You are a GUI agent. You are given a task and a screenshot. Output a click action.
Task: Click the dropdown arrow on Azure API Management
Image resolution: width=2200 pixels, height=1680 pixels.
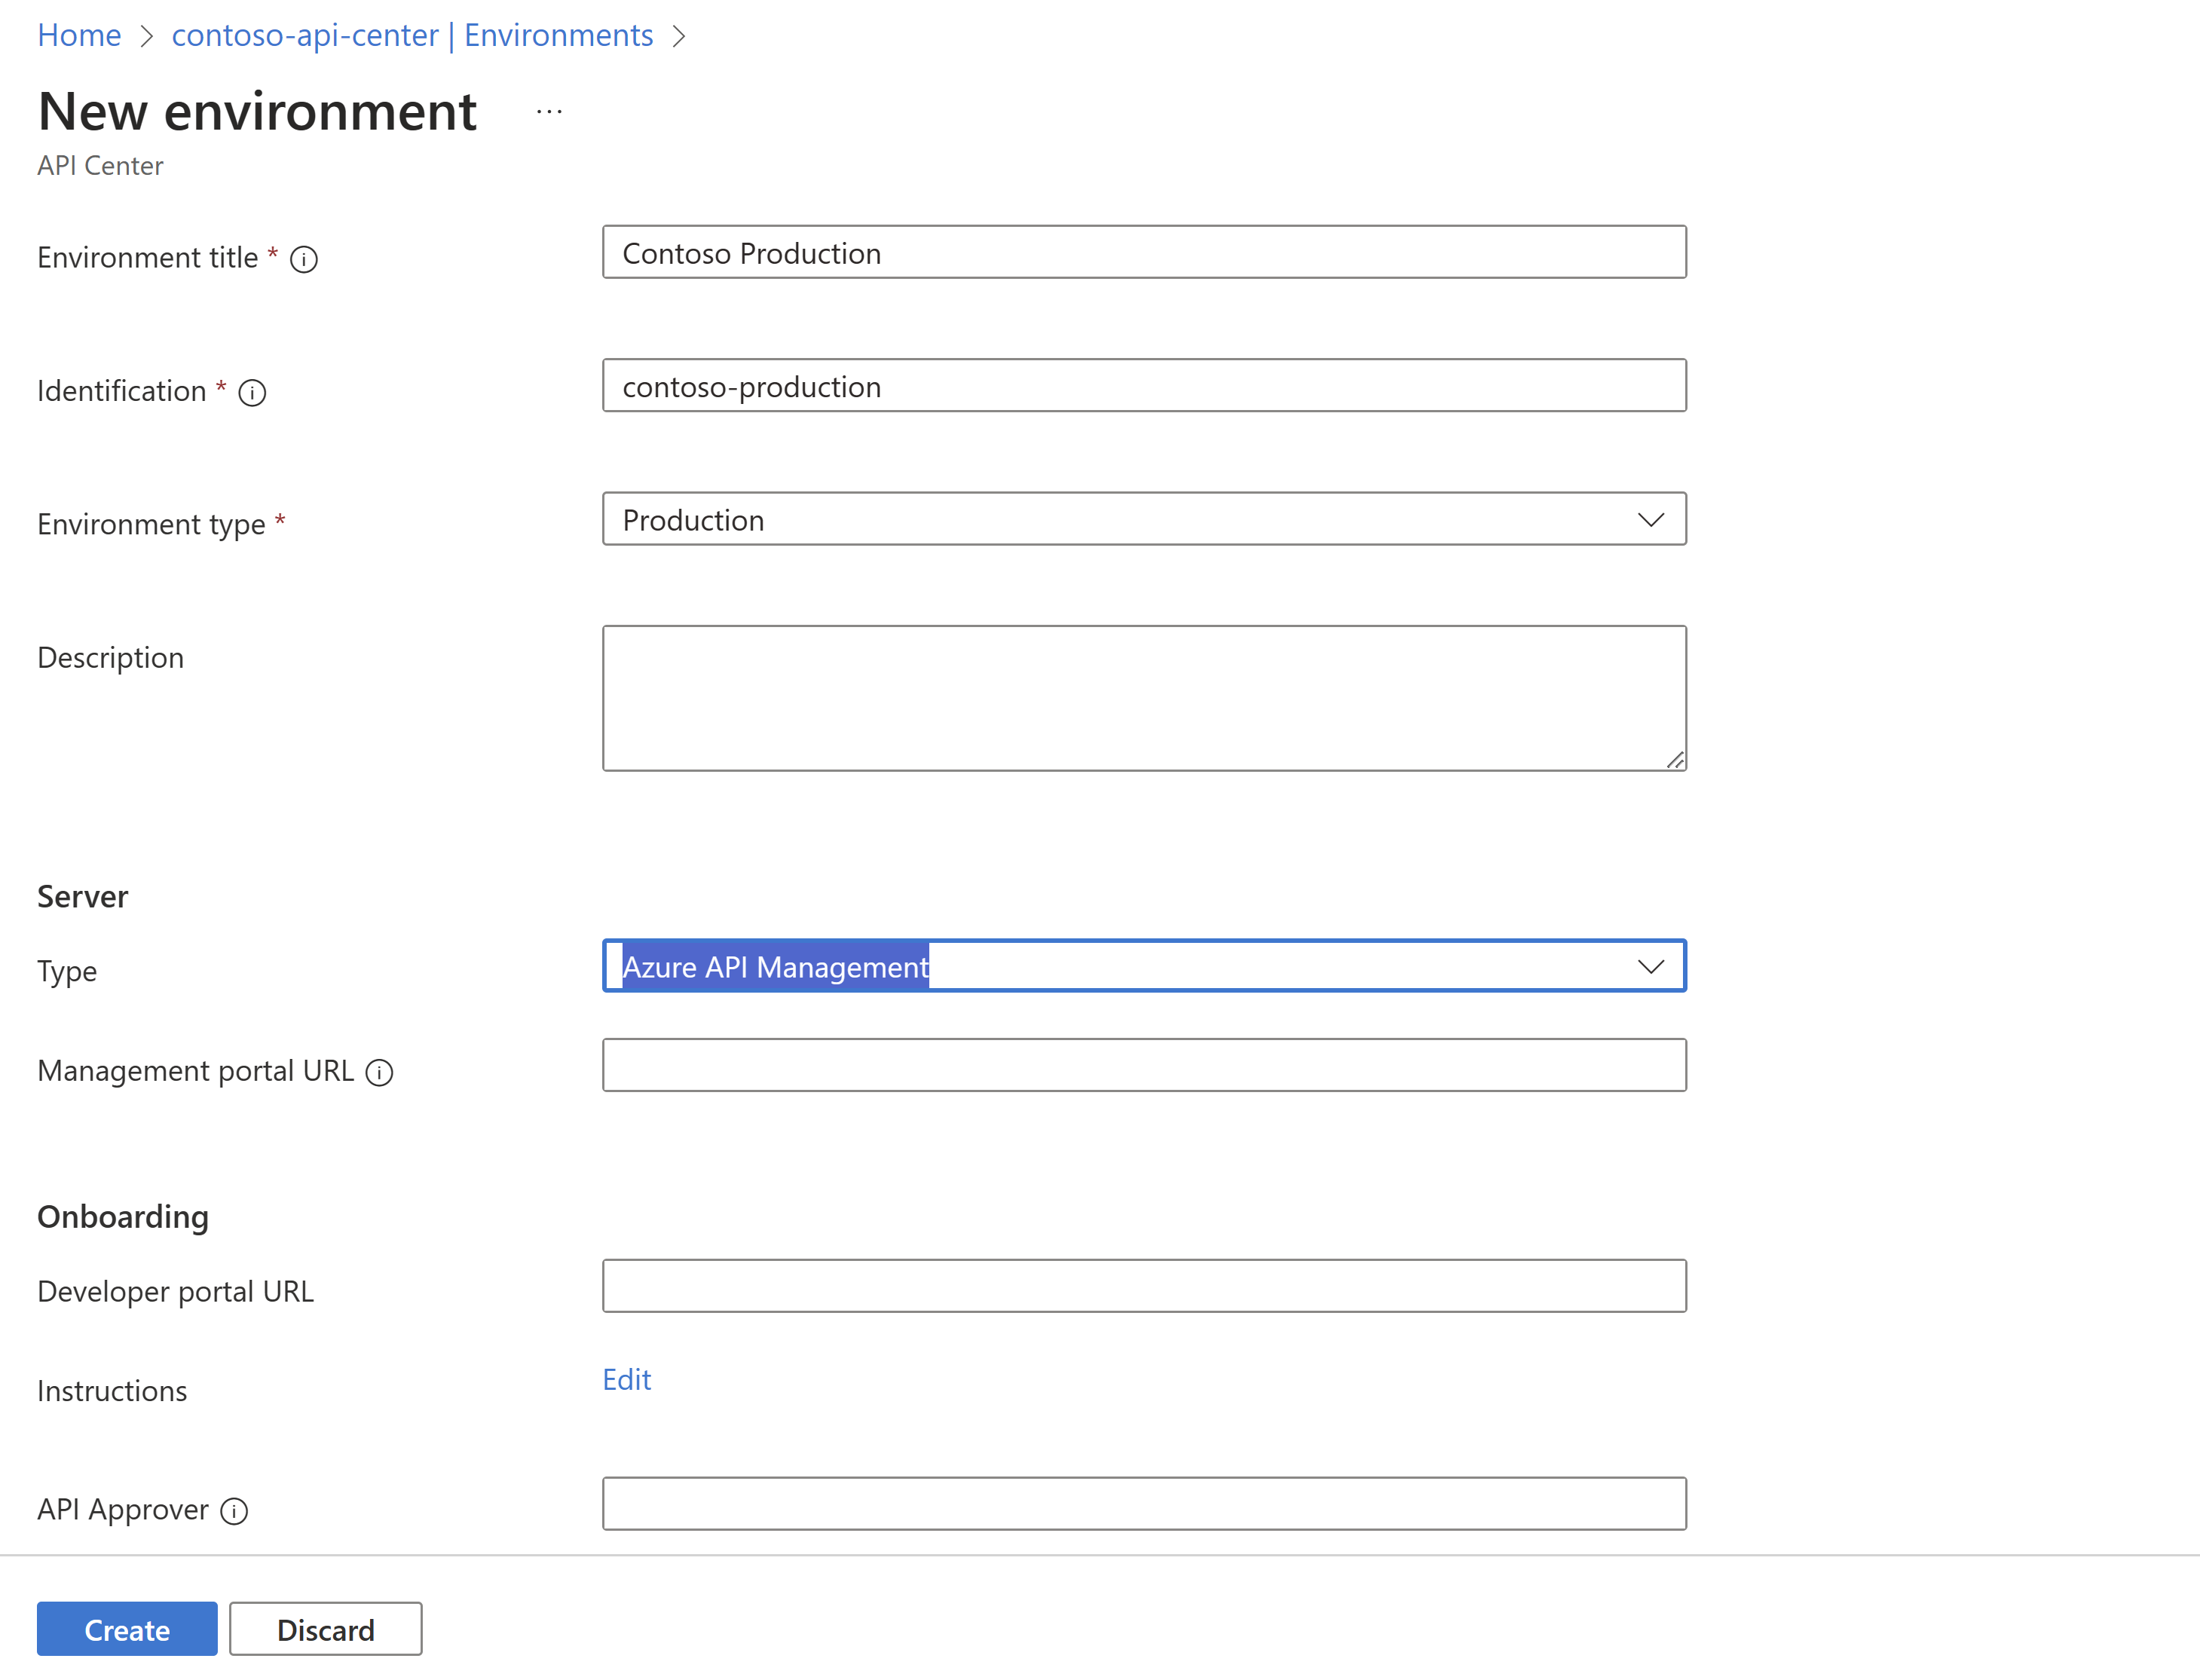pos(1650,965)
